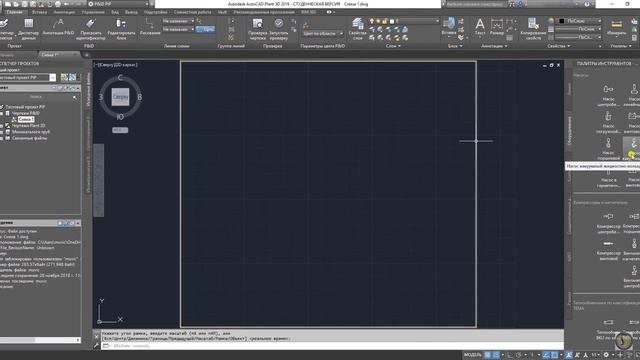Click the command line input field
Viewport: 640px width, 360px height.
pyautogui.click(x=332, y=346)
